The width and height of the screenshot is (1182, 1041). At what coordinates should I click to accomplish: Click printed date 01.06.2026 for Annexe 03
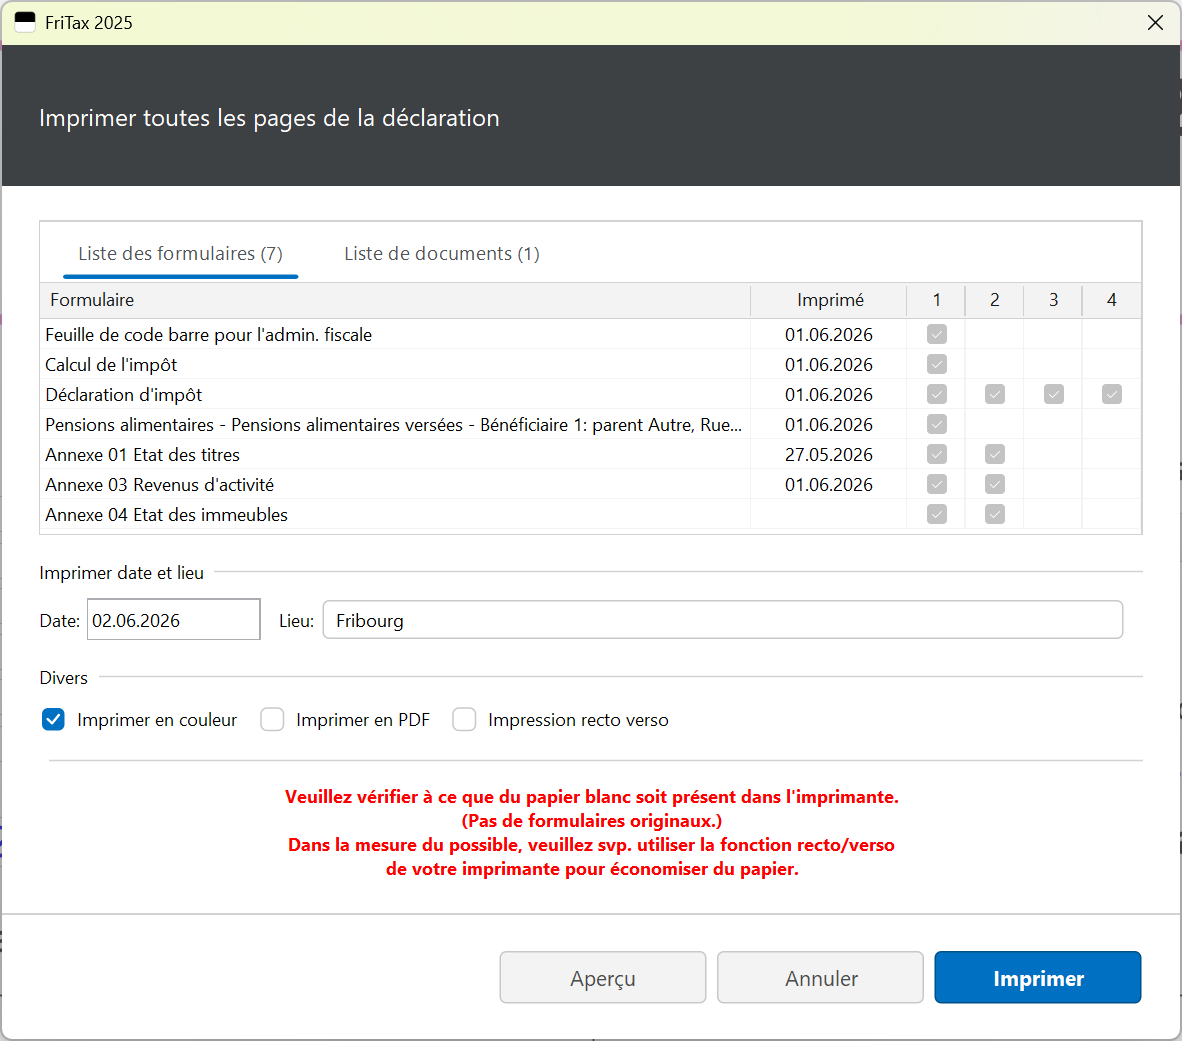(x=828, y=485)
